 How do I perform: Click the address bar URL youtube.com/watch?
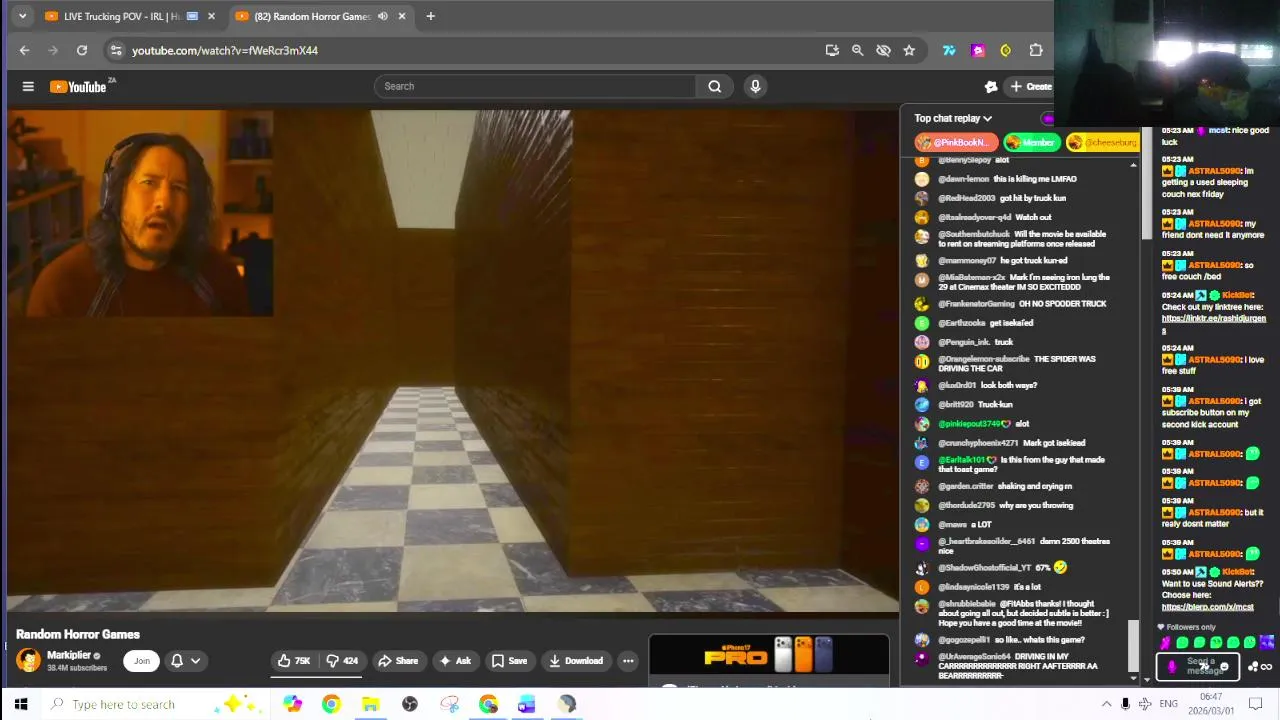pyautogui.click(x=225, y=50)
